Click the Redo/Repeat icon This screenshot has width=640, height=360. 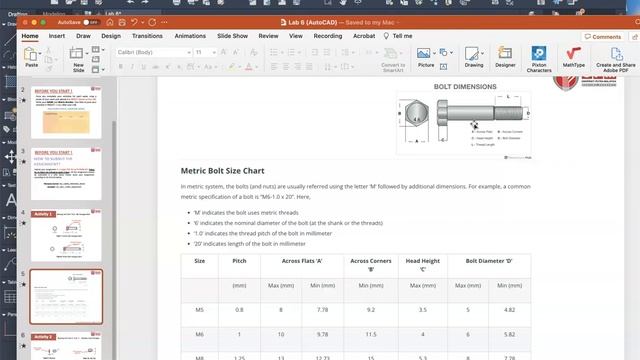[x=152, y=22]
